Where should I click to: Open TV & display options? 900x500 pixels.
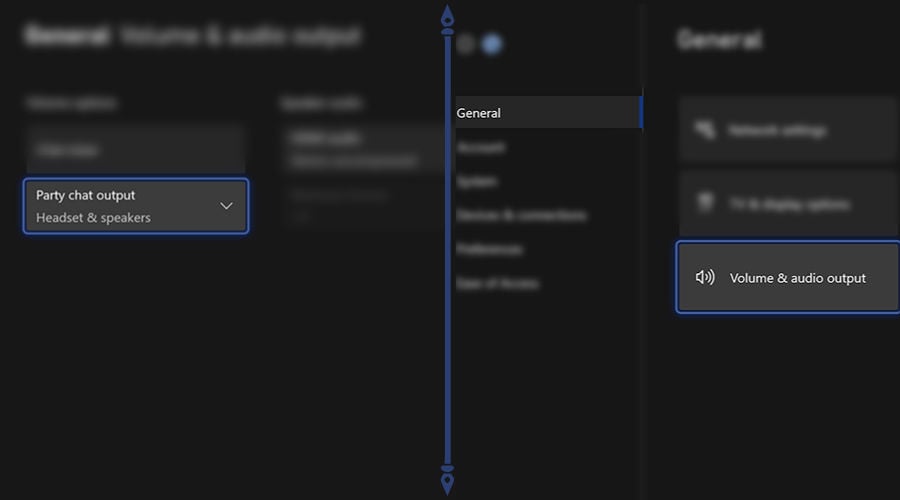point(788,204)
